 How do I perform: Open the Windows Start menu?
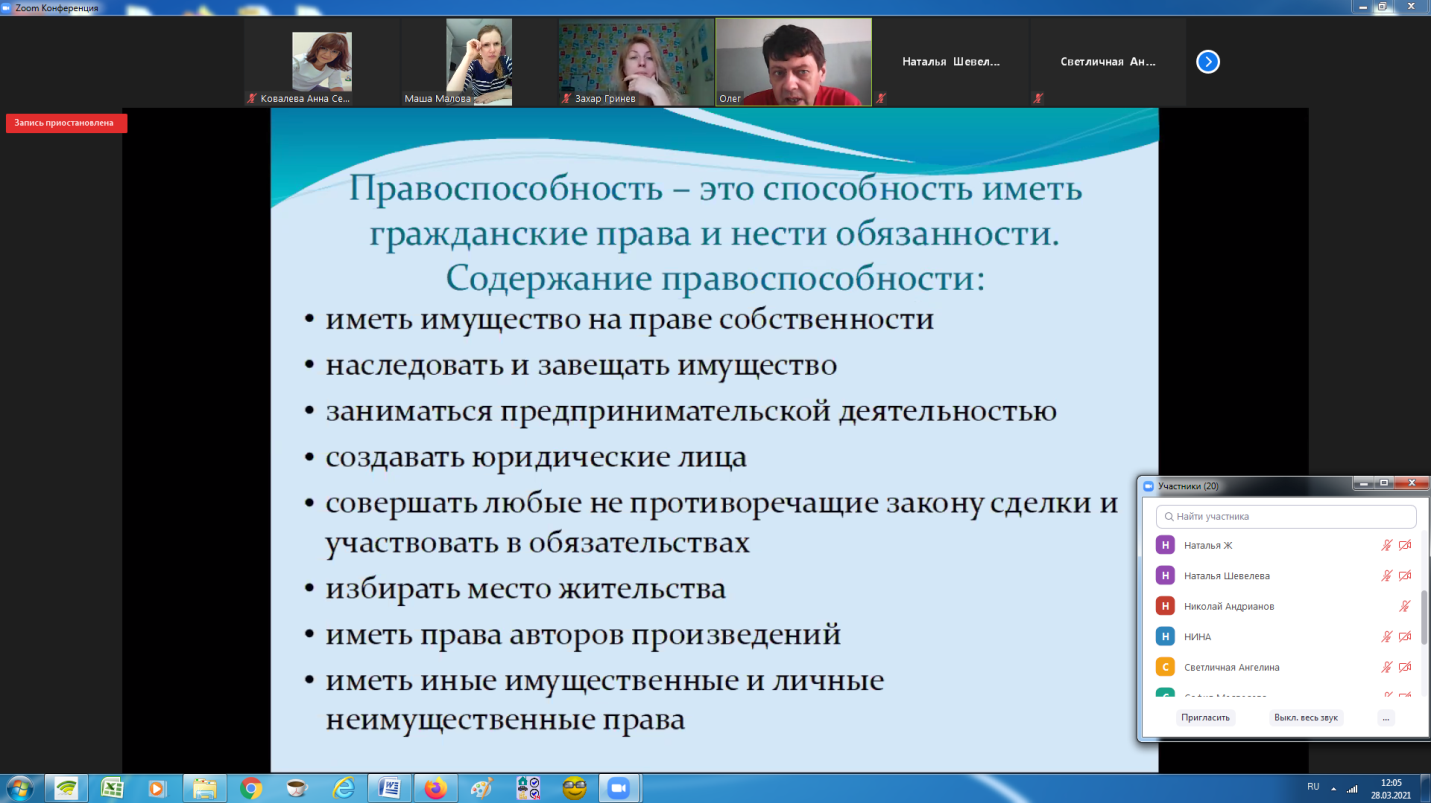(20, 788)
